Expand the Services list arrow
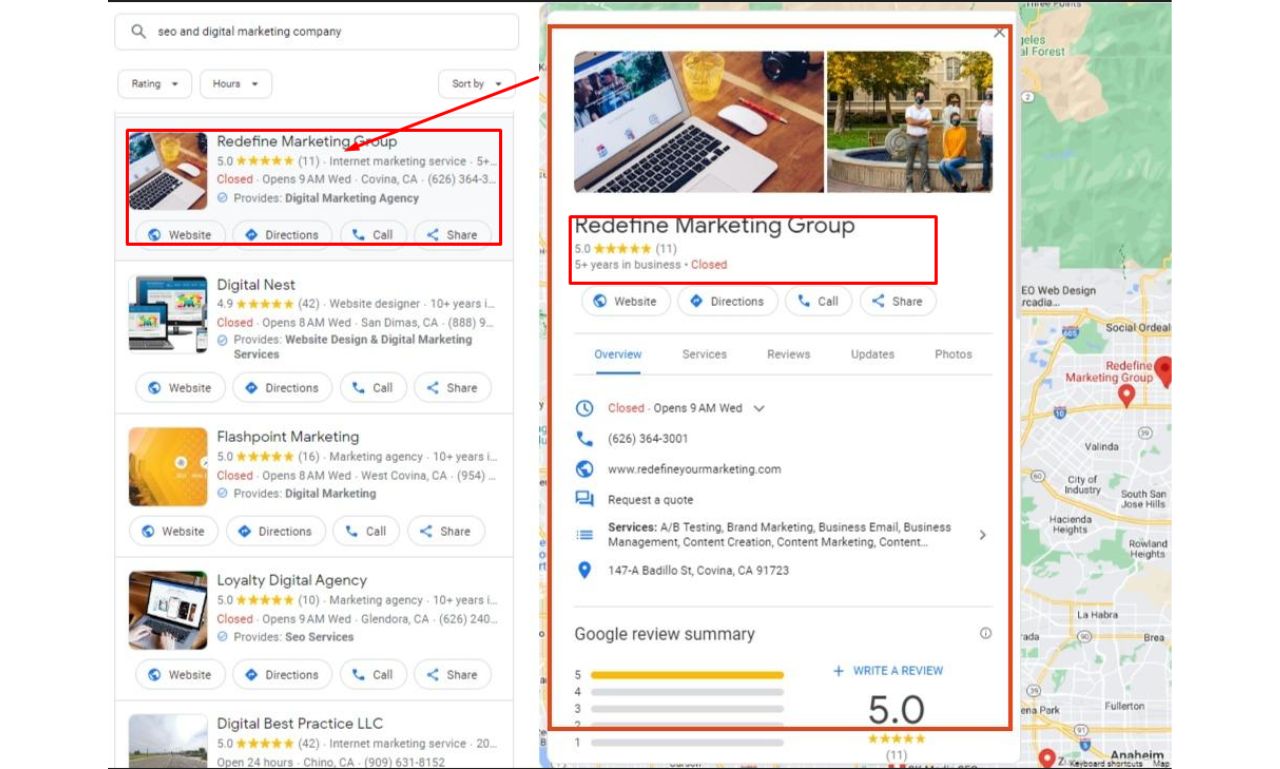 tap(982, 535)
